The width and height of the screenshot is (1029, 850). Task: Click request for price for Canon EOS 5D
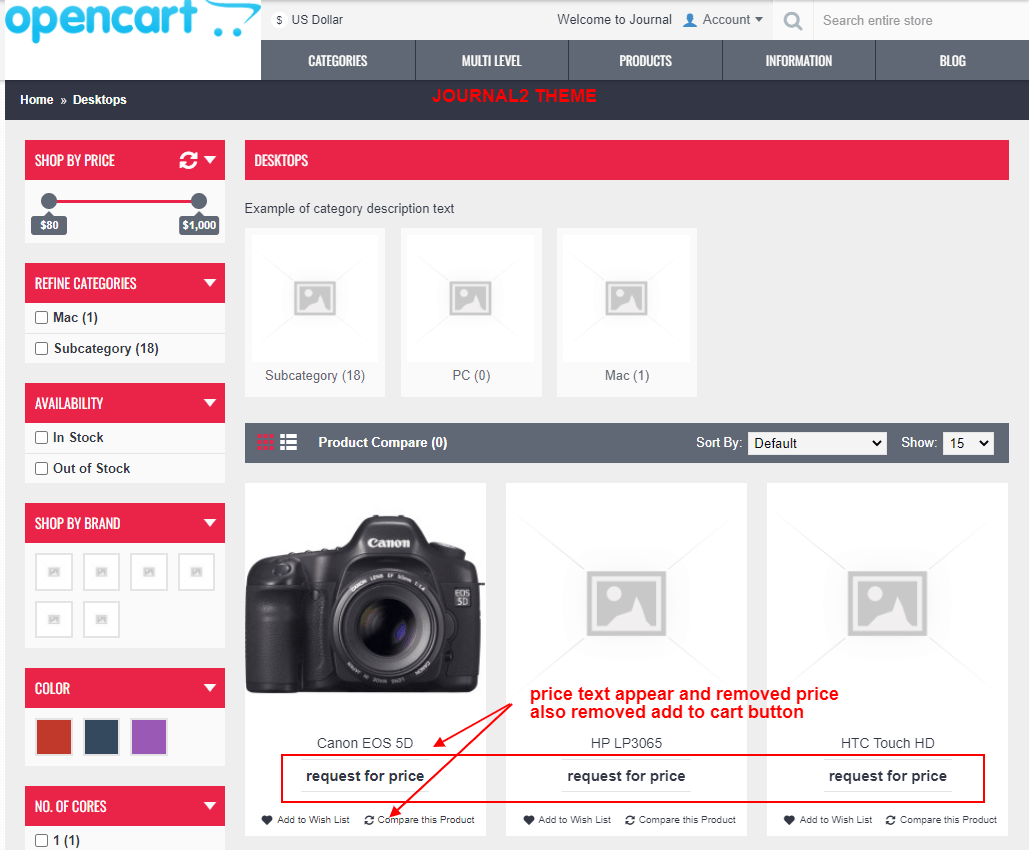coord(364,776)
